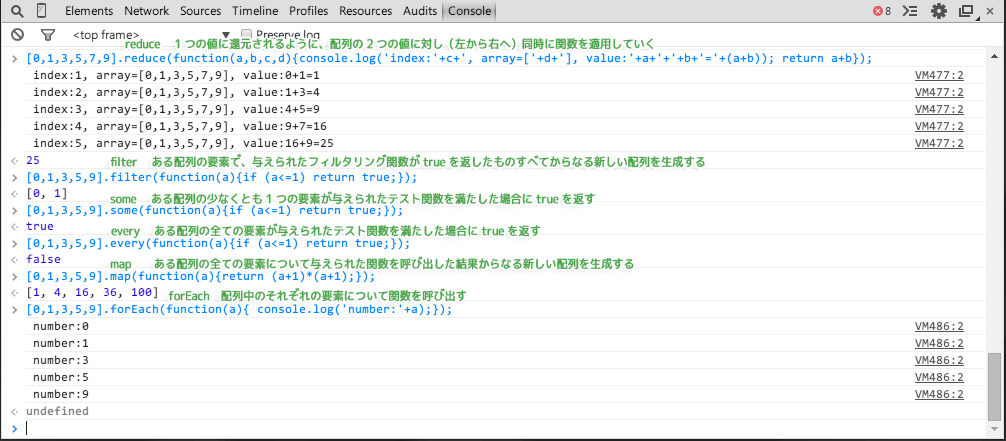Click log line value:9+7=16
Viewport: 1006px width, 441px height.
180,126
